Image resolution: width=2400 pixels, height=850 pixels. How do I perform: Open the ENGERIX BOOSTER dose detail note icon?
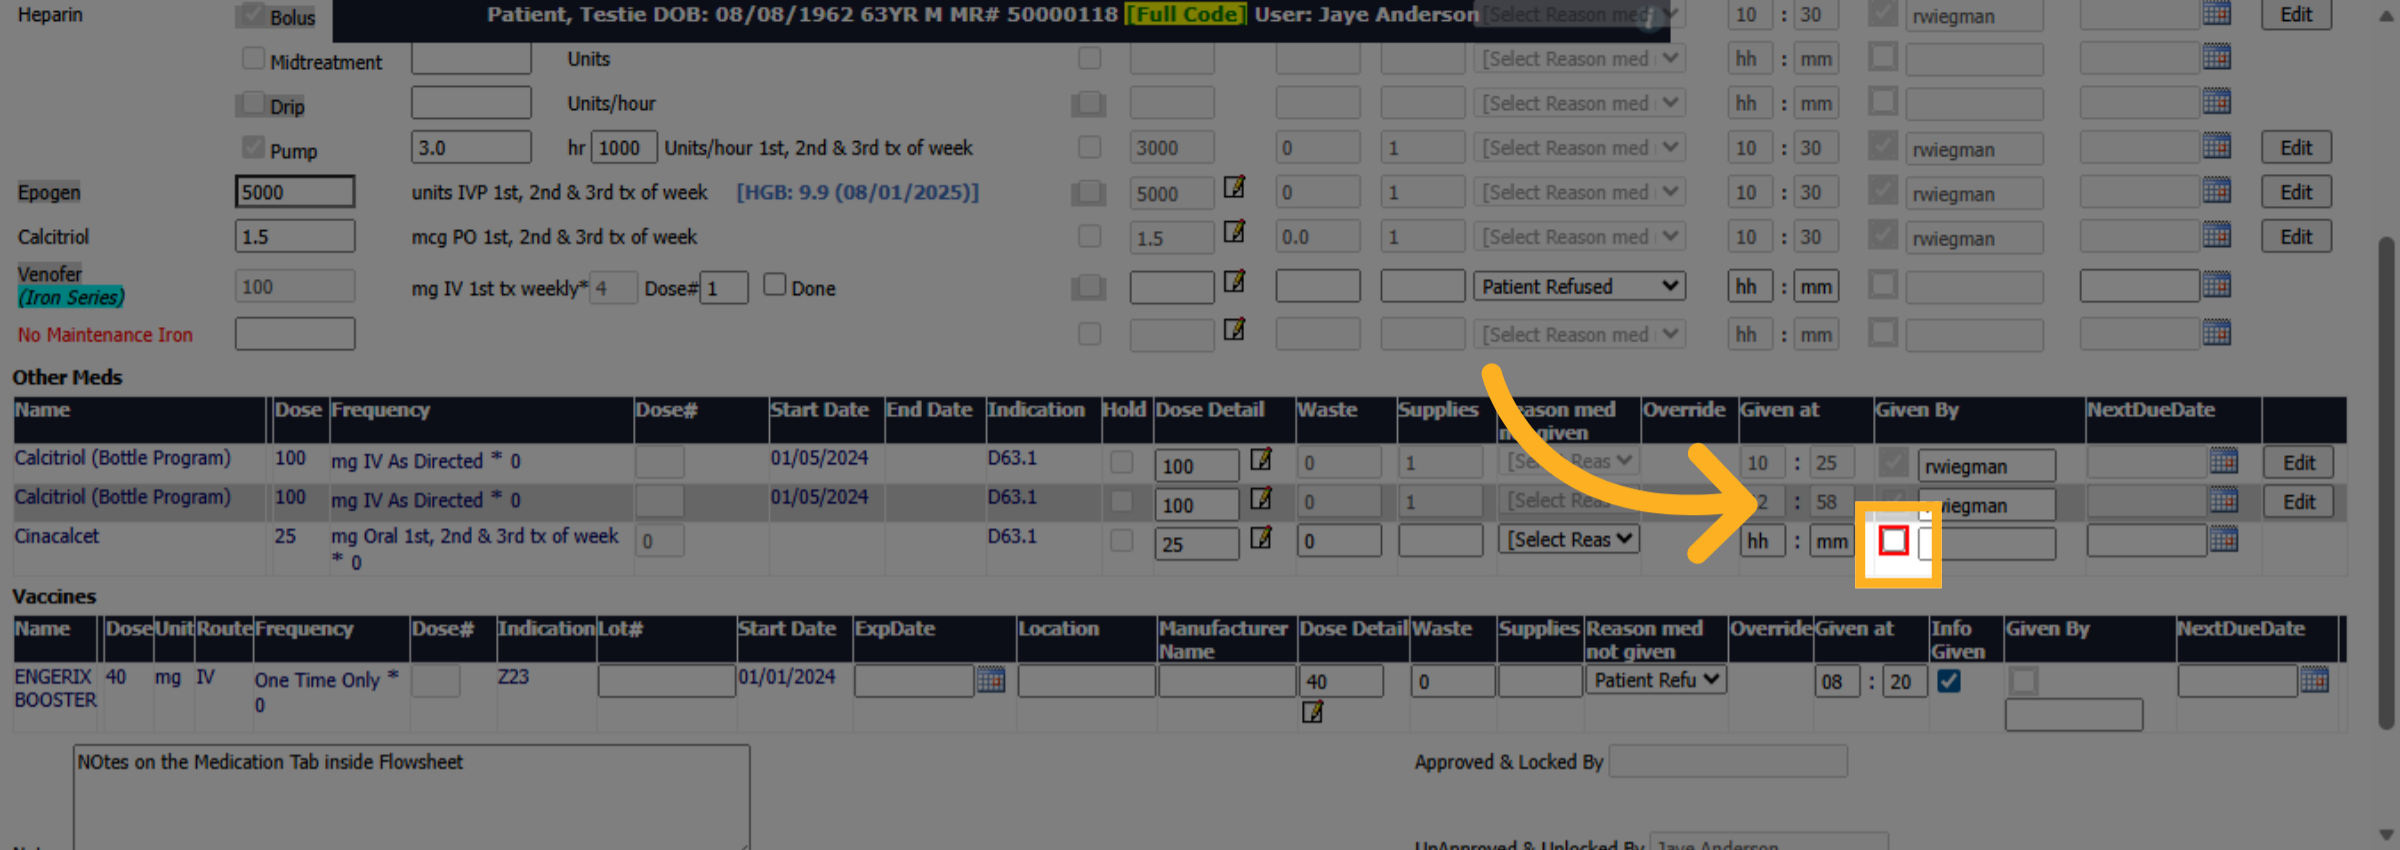[x=1312, y=712]
